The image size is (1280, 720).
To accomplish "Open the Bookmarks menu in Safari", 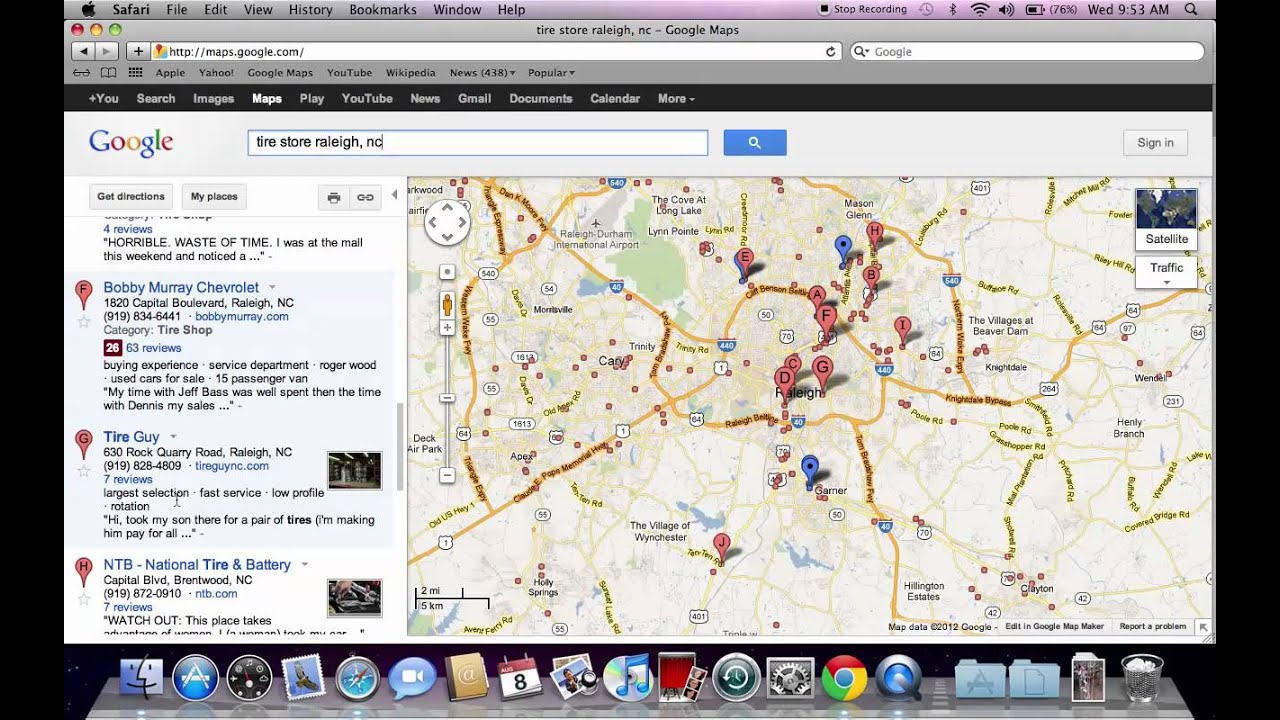I will coord(382,10).
